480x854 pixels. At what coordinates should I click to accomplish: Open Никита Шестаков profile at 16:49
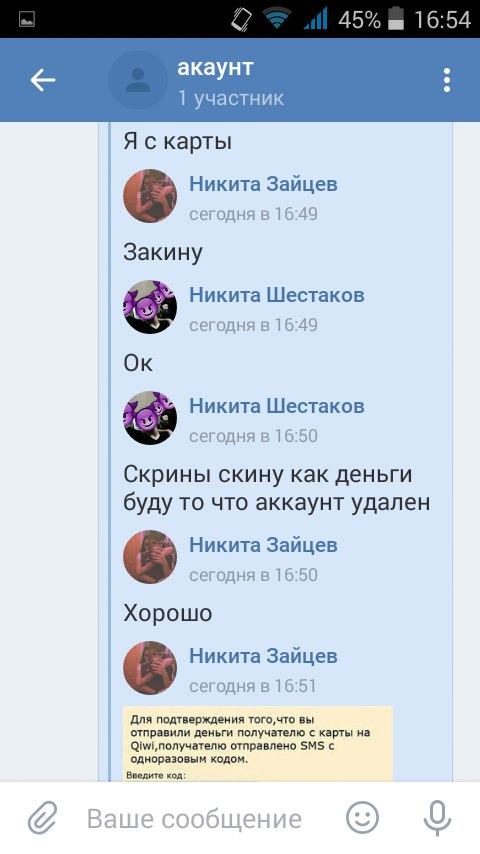(277, 295)
